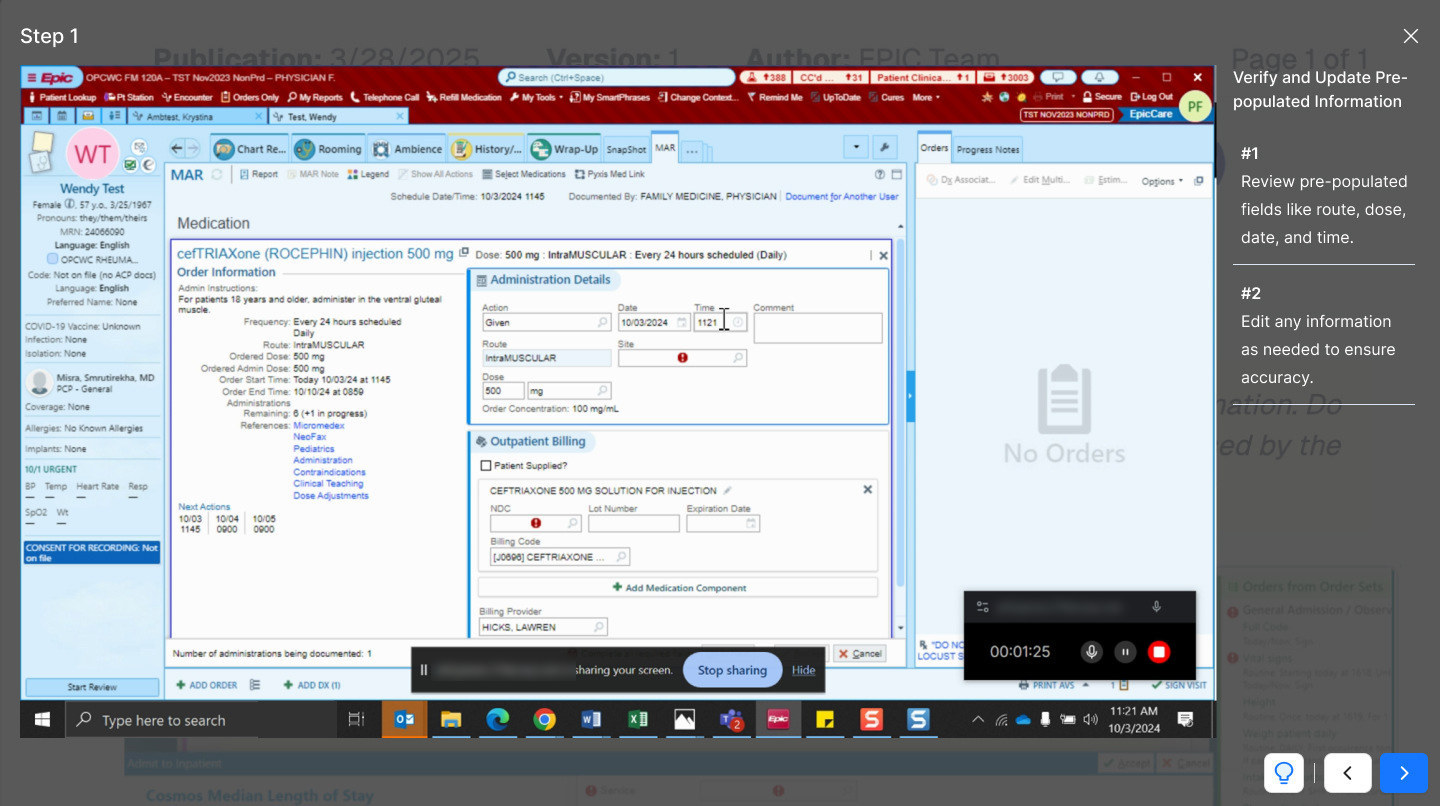Viewport: 1440px width, 806px height.
Task: Open the Rooming activity tab
Action: pos(328,149)
